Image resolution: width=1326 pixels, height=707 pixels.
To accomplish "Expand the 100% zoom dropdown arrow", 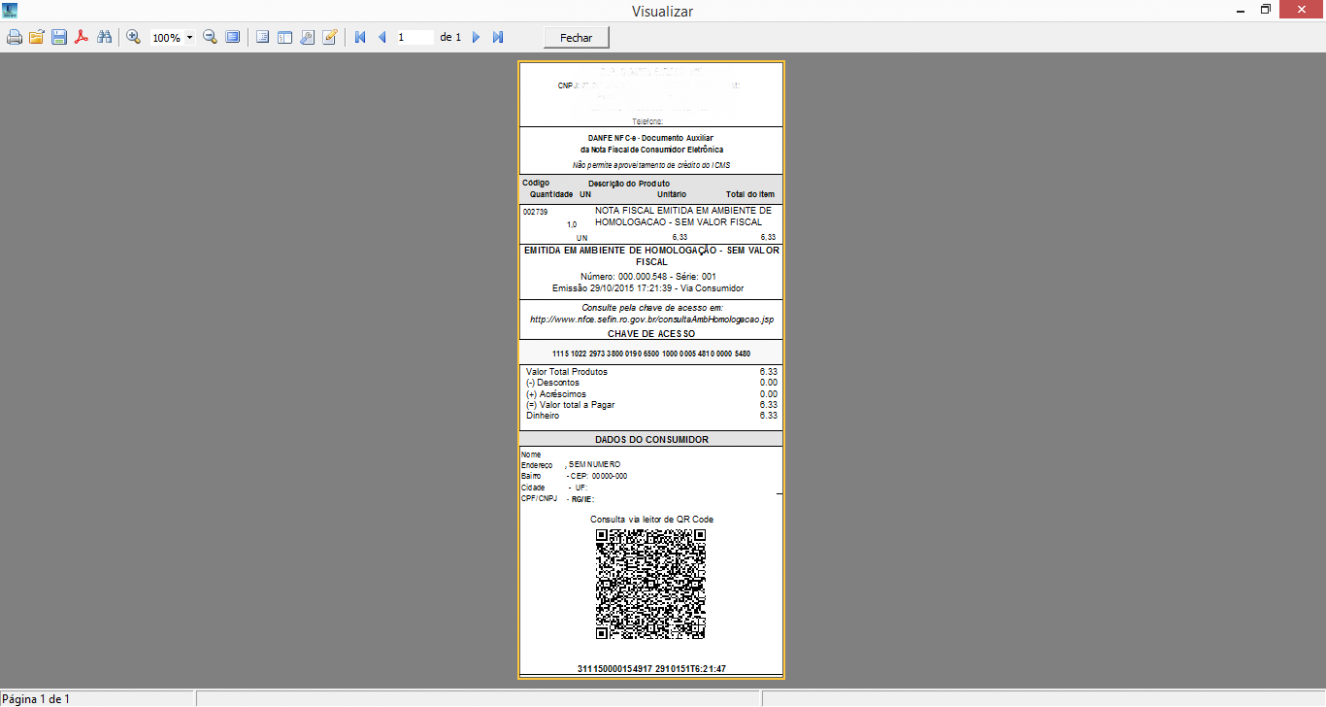I will [x=190, y=38].
